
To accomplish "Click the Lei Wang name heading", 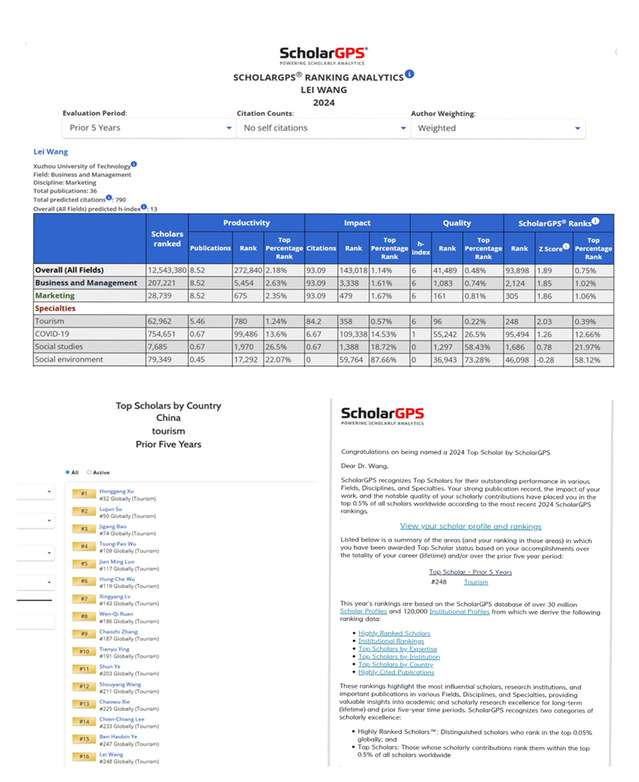I will point(52,152).
